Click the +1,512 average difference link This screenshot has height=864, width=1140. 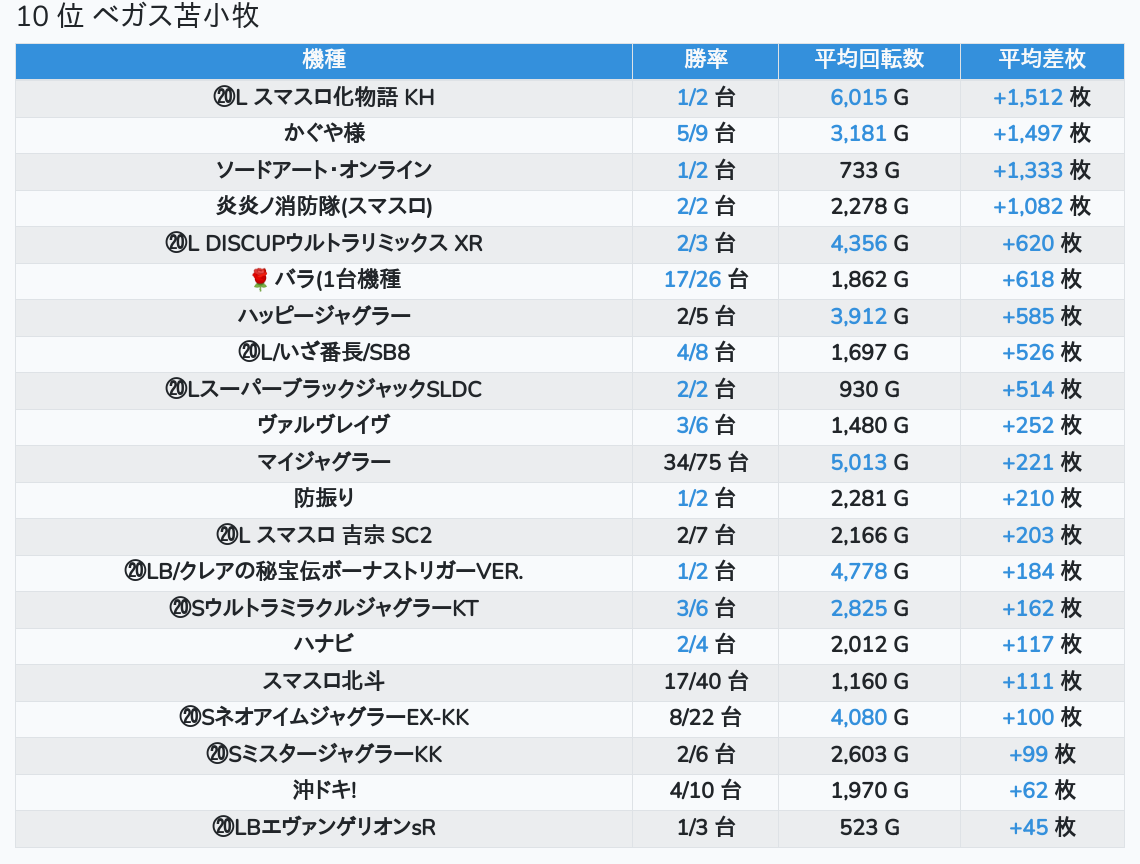(1027, 97)
